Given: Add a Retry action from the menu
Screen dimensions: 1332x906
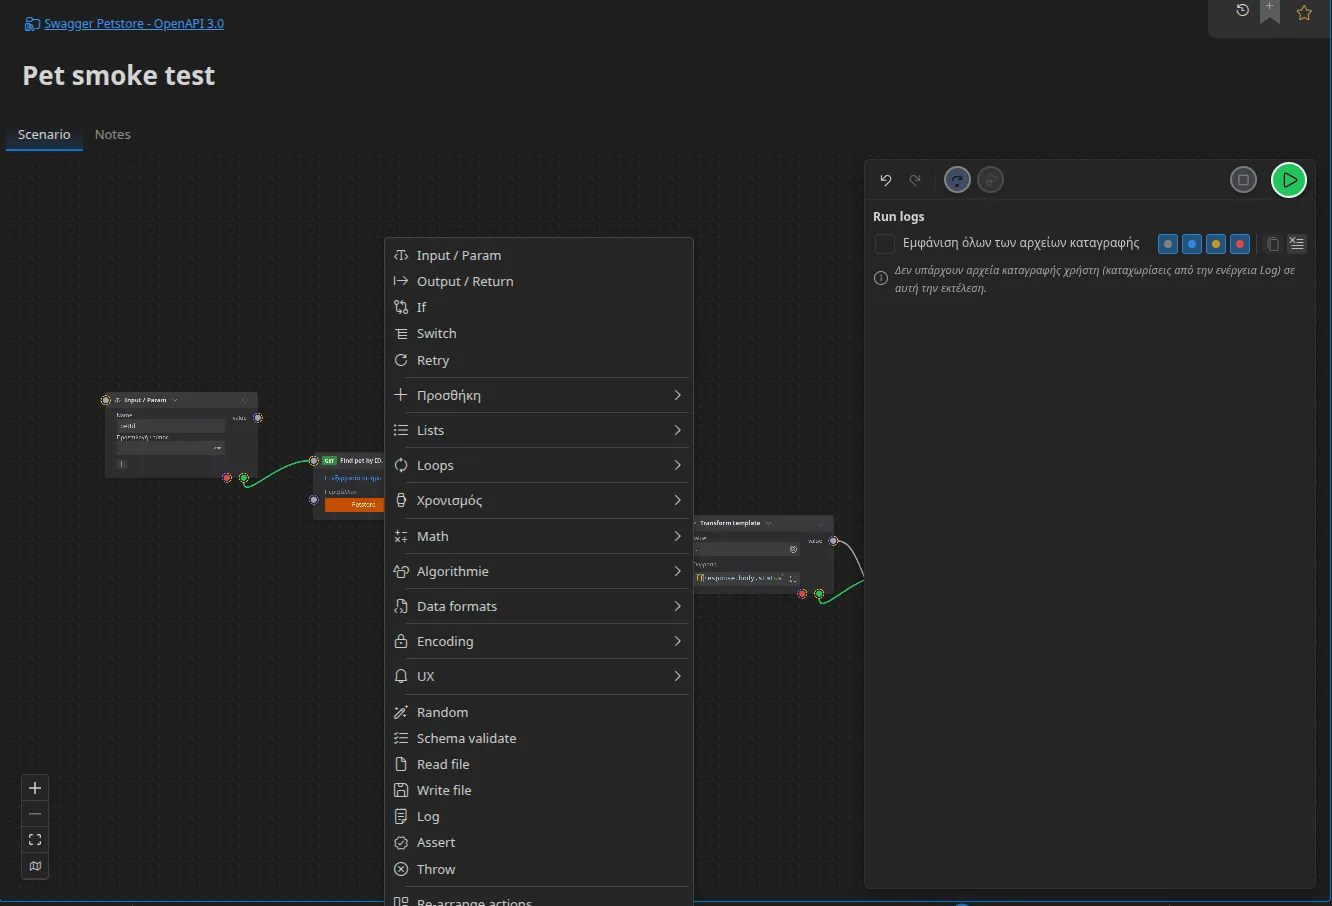Looking at the screenshot, I should click(x=538, y=360).
